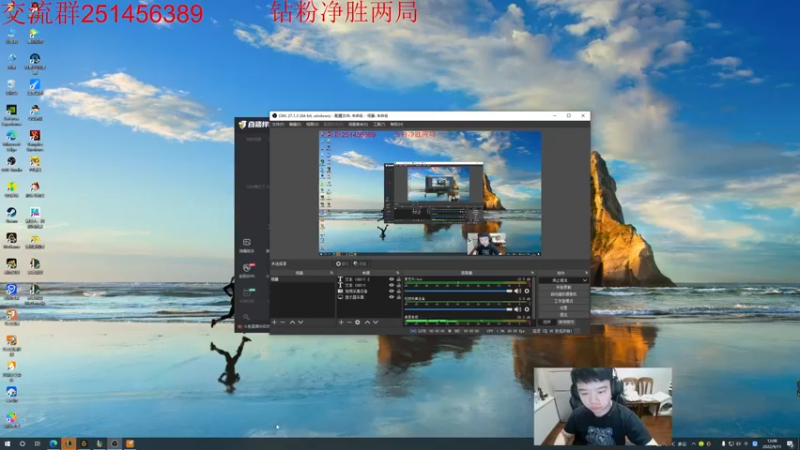
Task: Open the 帮助 menu in OBS
Action: [397, 124]
